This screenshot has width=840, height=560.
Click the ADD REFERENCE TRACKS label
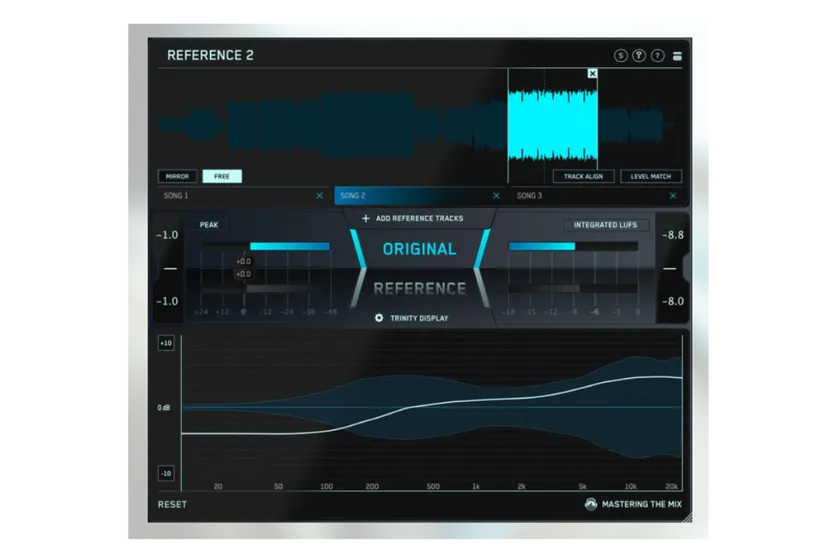[x=419, y=219]
